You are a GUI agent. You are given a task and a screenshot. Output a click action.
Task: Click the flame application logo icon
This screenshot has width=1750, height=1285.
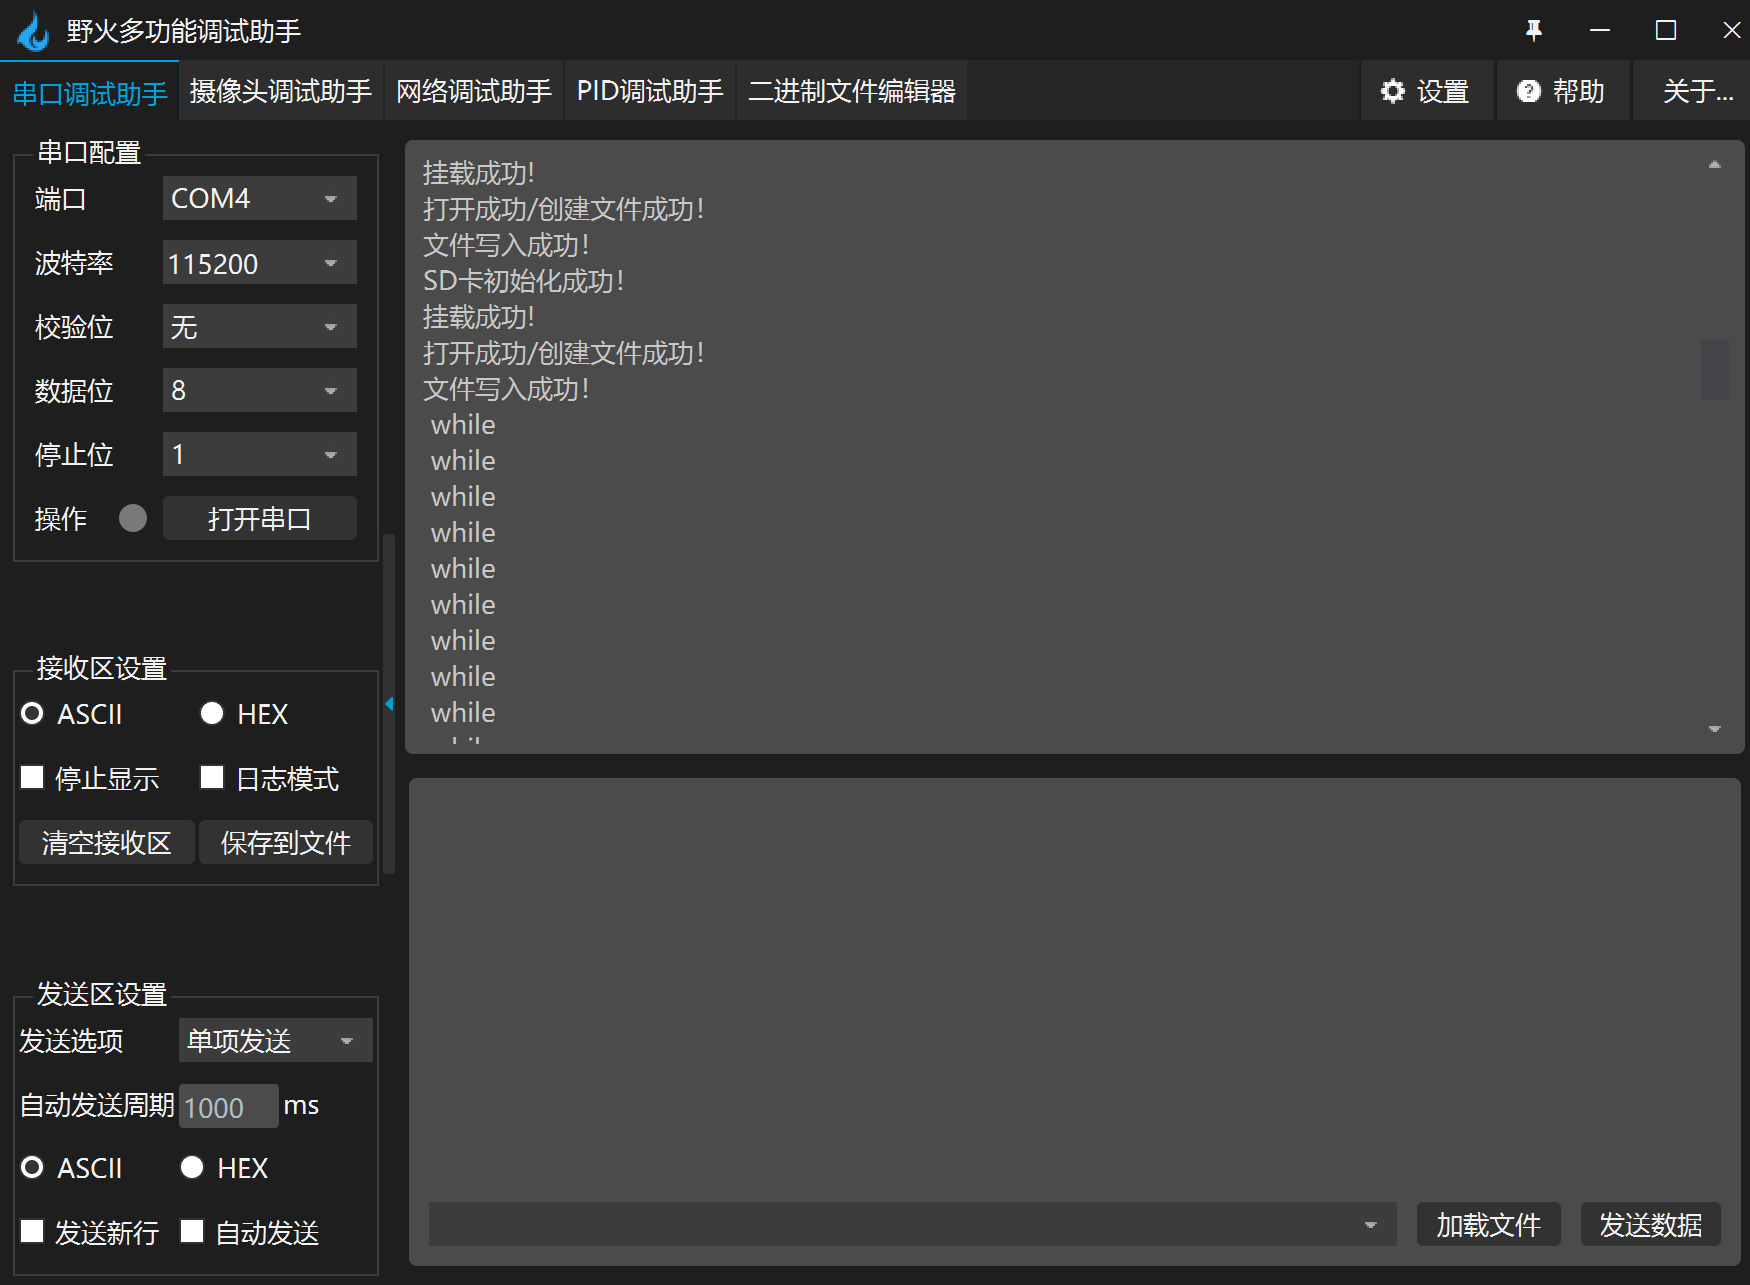tap(33, 31)
